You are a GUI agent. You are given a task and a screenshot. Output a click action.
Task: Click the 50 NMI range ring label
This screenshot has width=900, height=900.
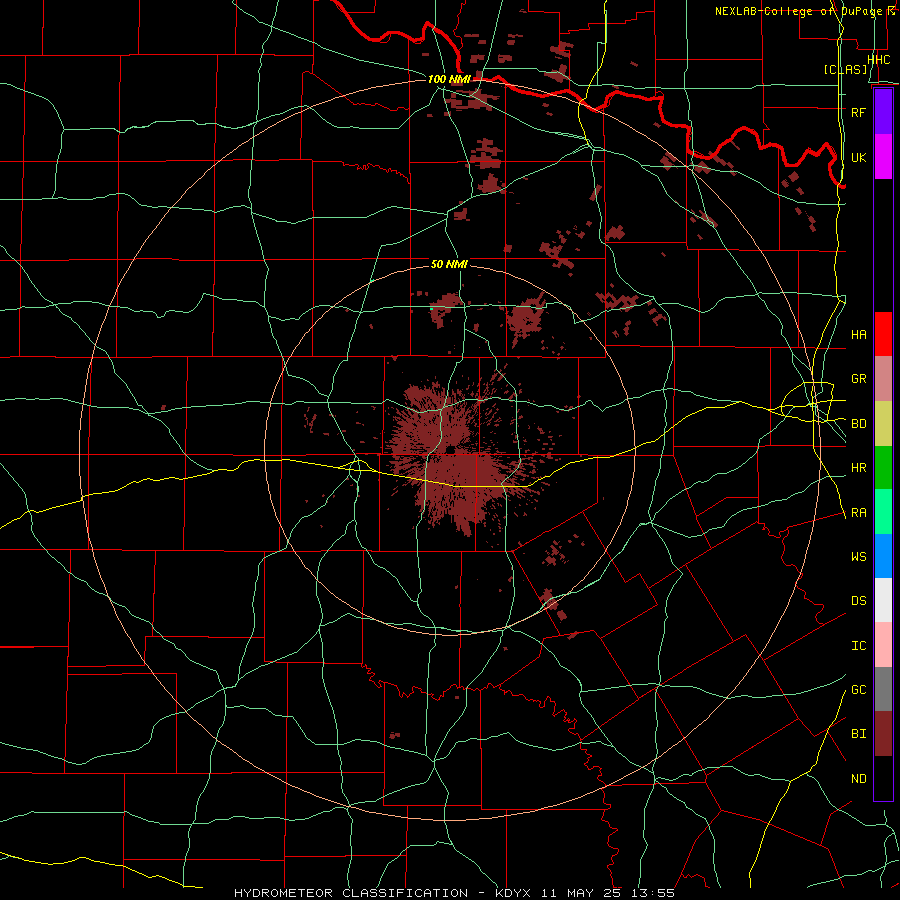click(449, 264)
